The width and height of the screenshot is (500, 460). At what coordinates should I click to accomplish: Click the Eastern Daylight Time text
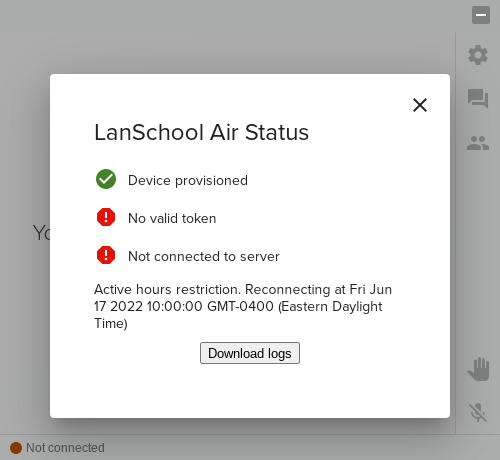pyautogui.click(x=238, y=315)
